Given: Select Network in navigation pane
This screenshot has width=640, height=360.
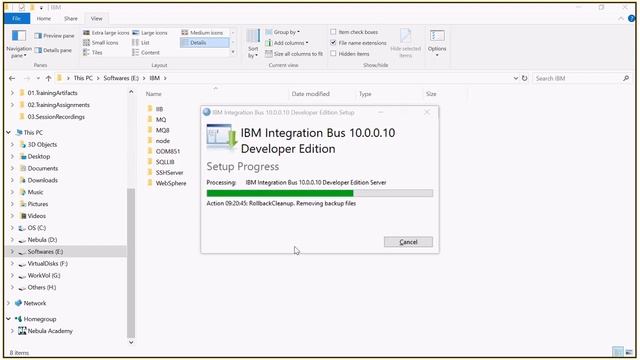Looking at the screenshot, I should [x=35, y=303].
